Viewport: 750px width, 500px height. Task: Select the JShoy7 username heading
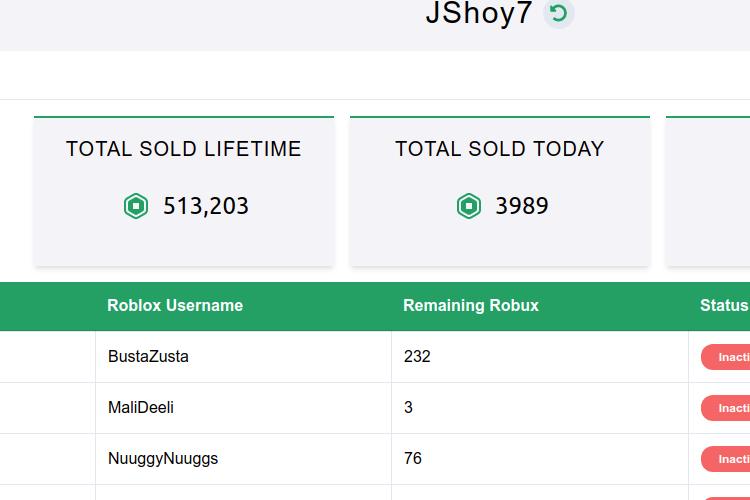479,12
